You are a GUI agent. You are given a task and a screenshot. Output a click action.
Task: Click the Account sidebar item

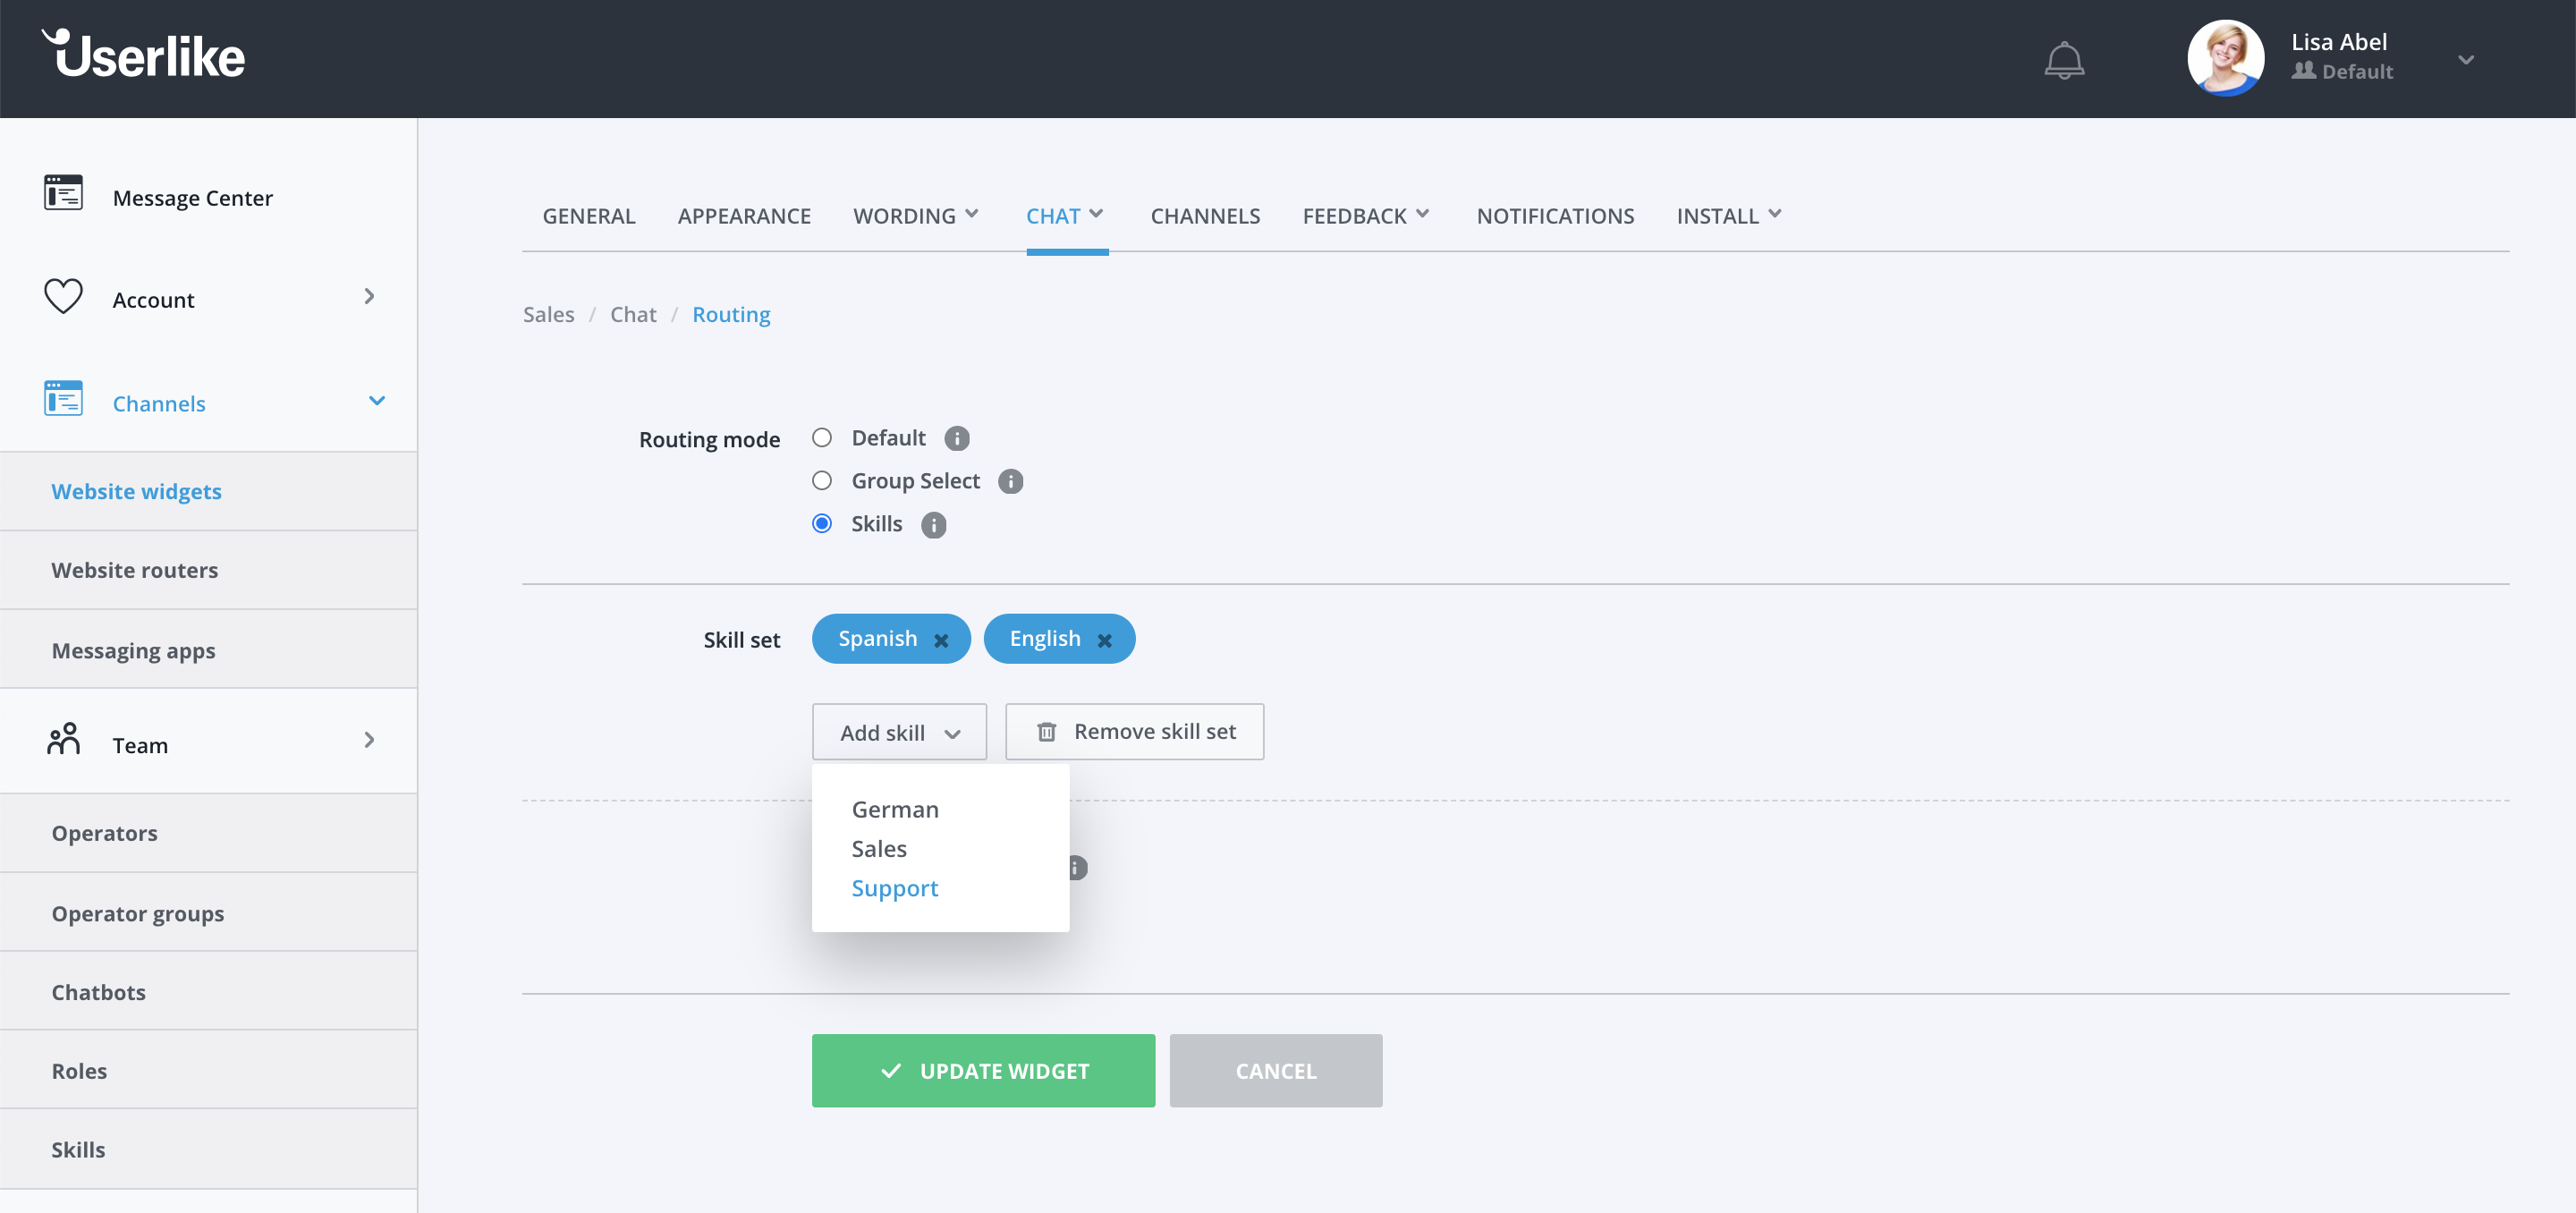click(153, 300)
